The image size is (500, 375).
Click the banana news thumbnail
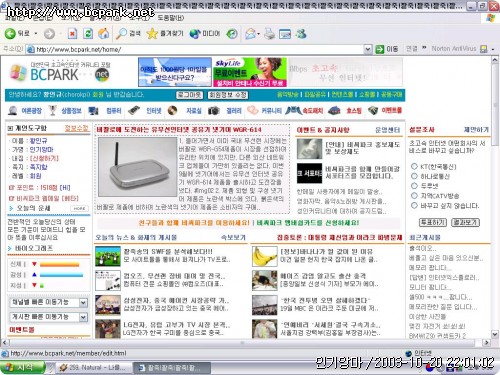click(265, 256)
